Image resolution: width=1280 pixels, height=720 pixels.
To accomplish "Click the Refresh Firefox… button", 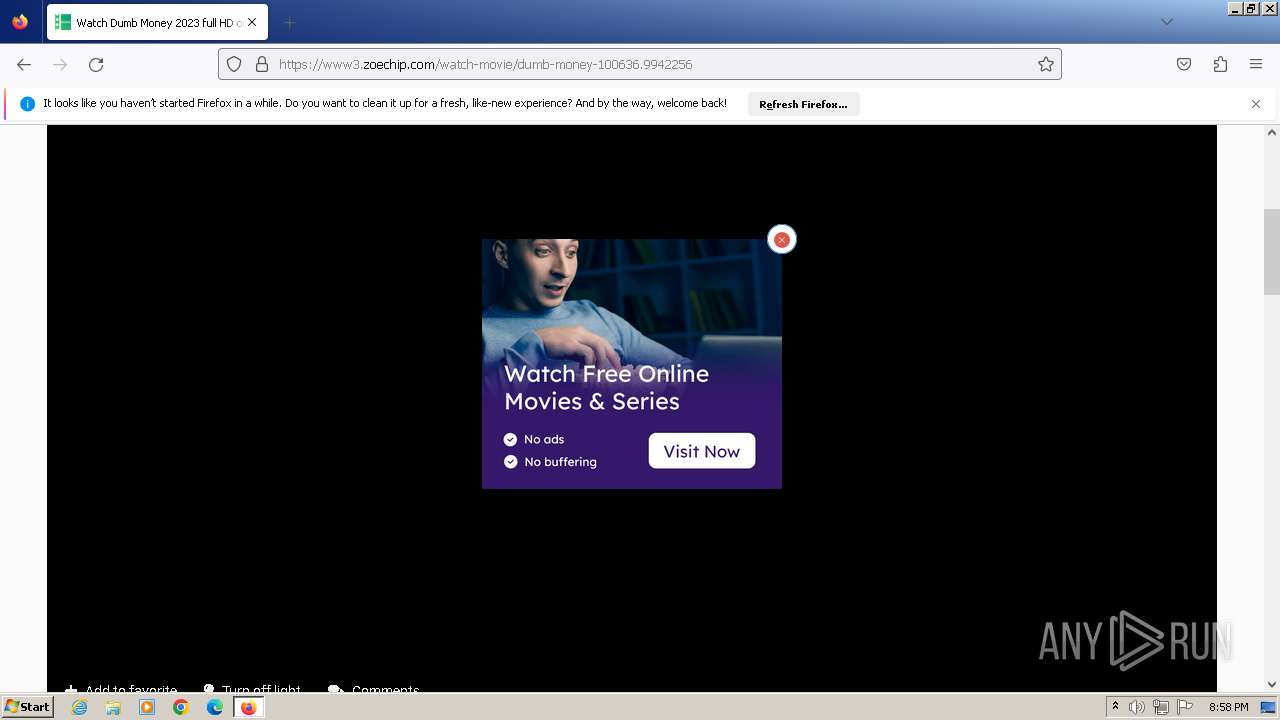I will pos(803,104).
